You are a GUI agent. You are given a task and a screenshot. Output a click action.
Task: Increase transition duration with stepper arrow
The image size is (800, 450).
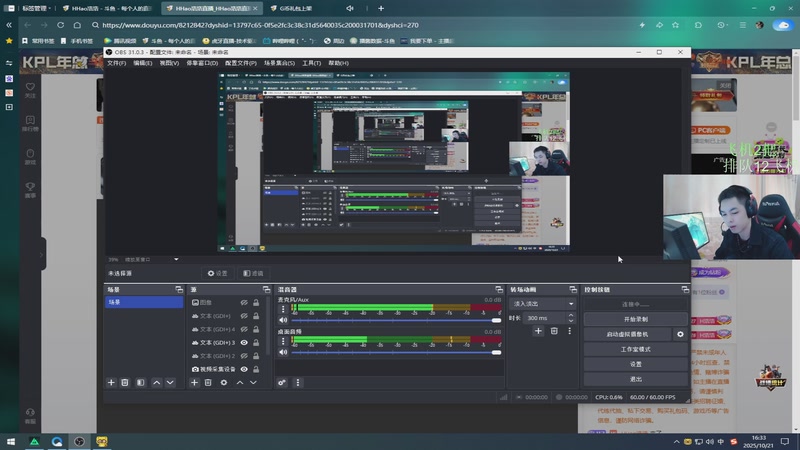tap(571, 315)
